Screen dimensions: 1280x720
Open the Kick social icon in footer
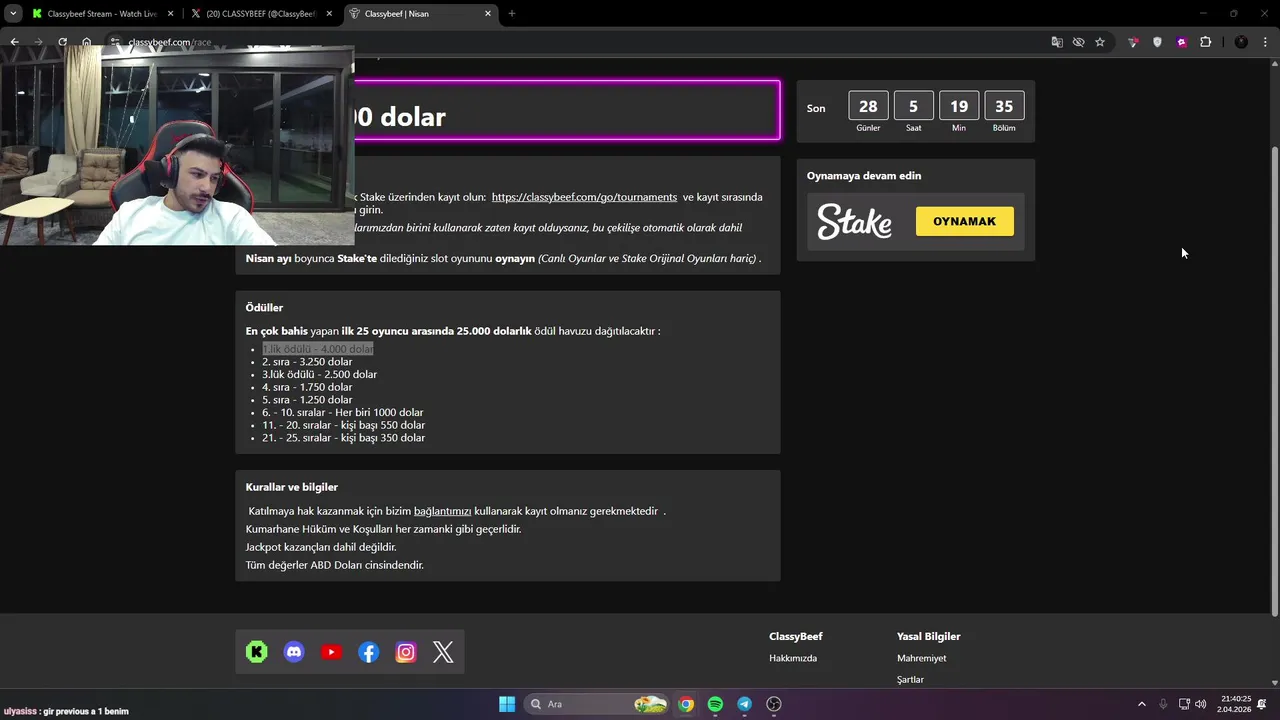(x=257, y=652)
